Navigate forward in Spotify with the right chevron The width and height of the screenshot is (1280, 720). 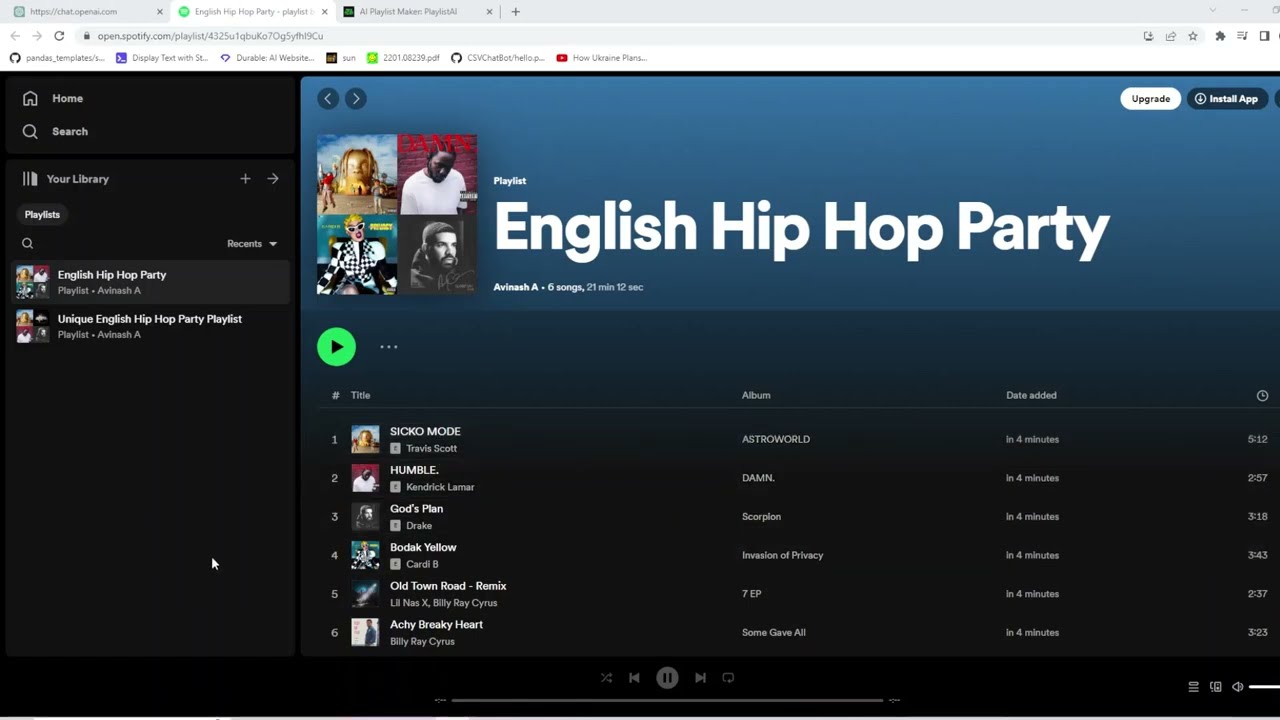[355, 98]
